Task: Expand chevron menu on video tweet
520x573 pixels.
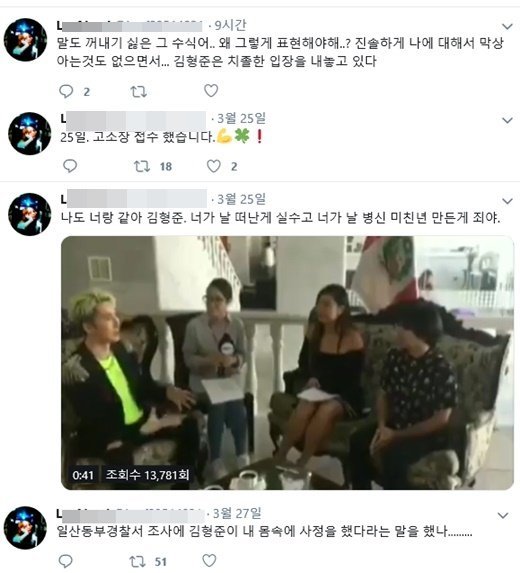Action: coord(508,201)
